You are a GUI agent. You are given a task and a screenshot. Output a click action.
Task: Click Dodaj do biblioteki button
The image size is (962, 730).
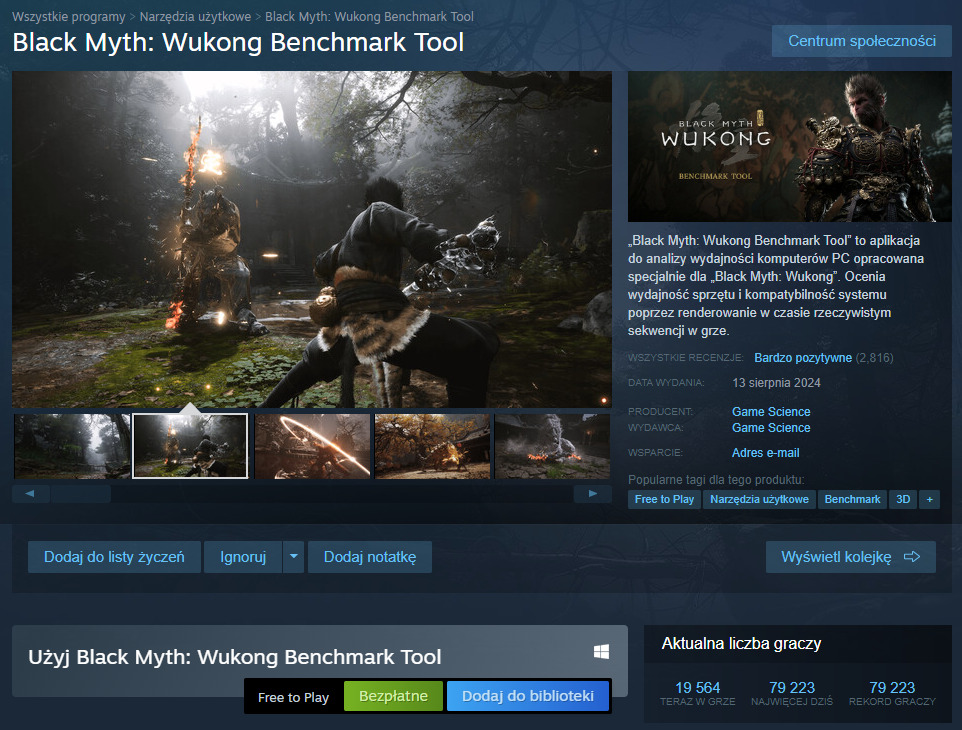(x=528, y=696)
